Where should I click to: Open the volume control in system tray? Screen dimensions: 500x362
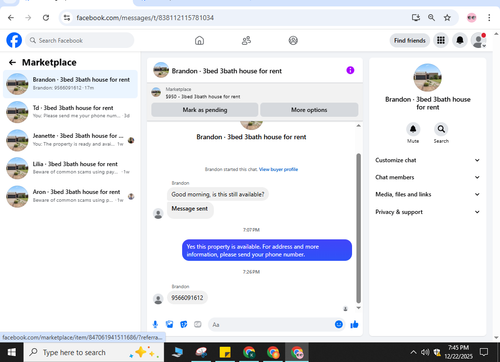coord(425,352)
